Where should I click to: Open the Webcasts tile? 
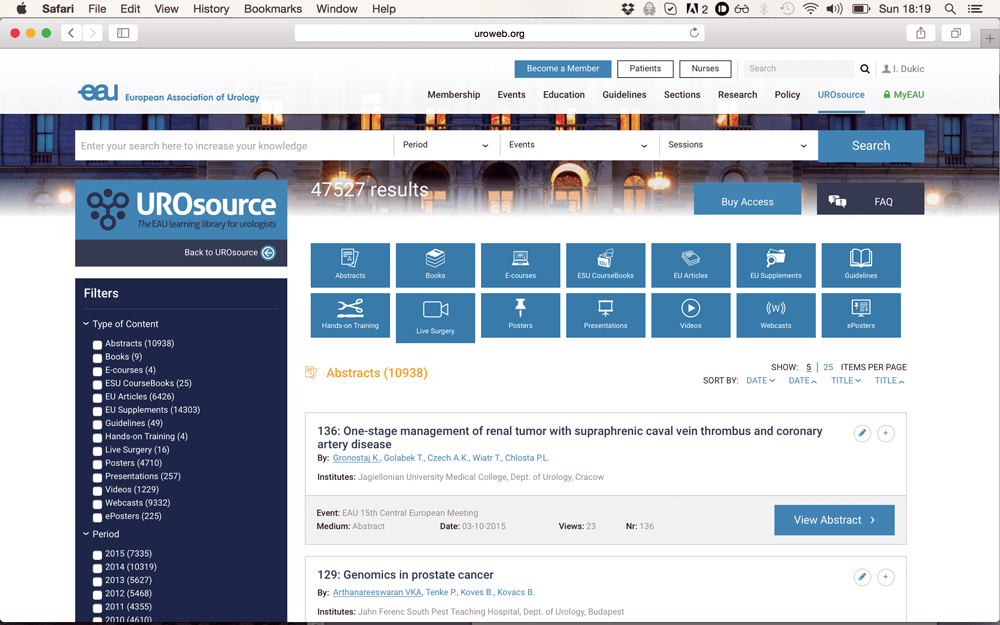tap(775, 315)
